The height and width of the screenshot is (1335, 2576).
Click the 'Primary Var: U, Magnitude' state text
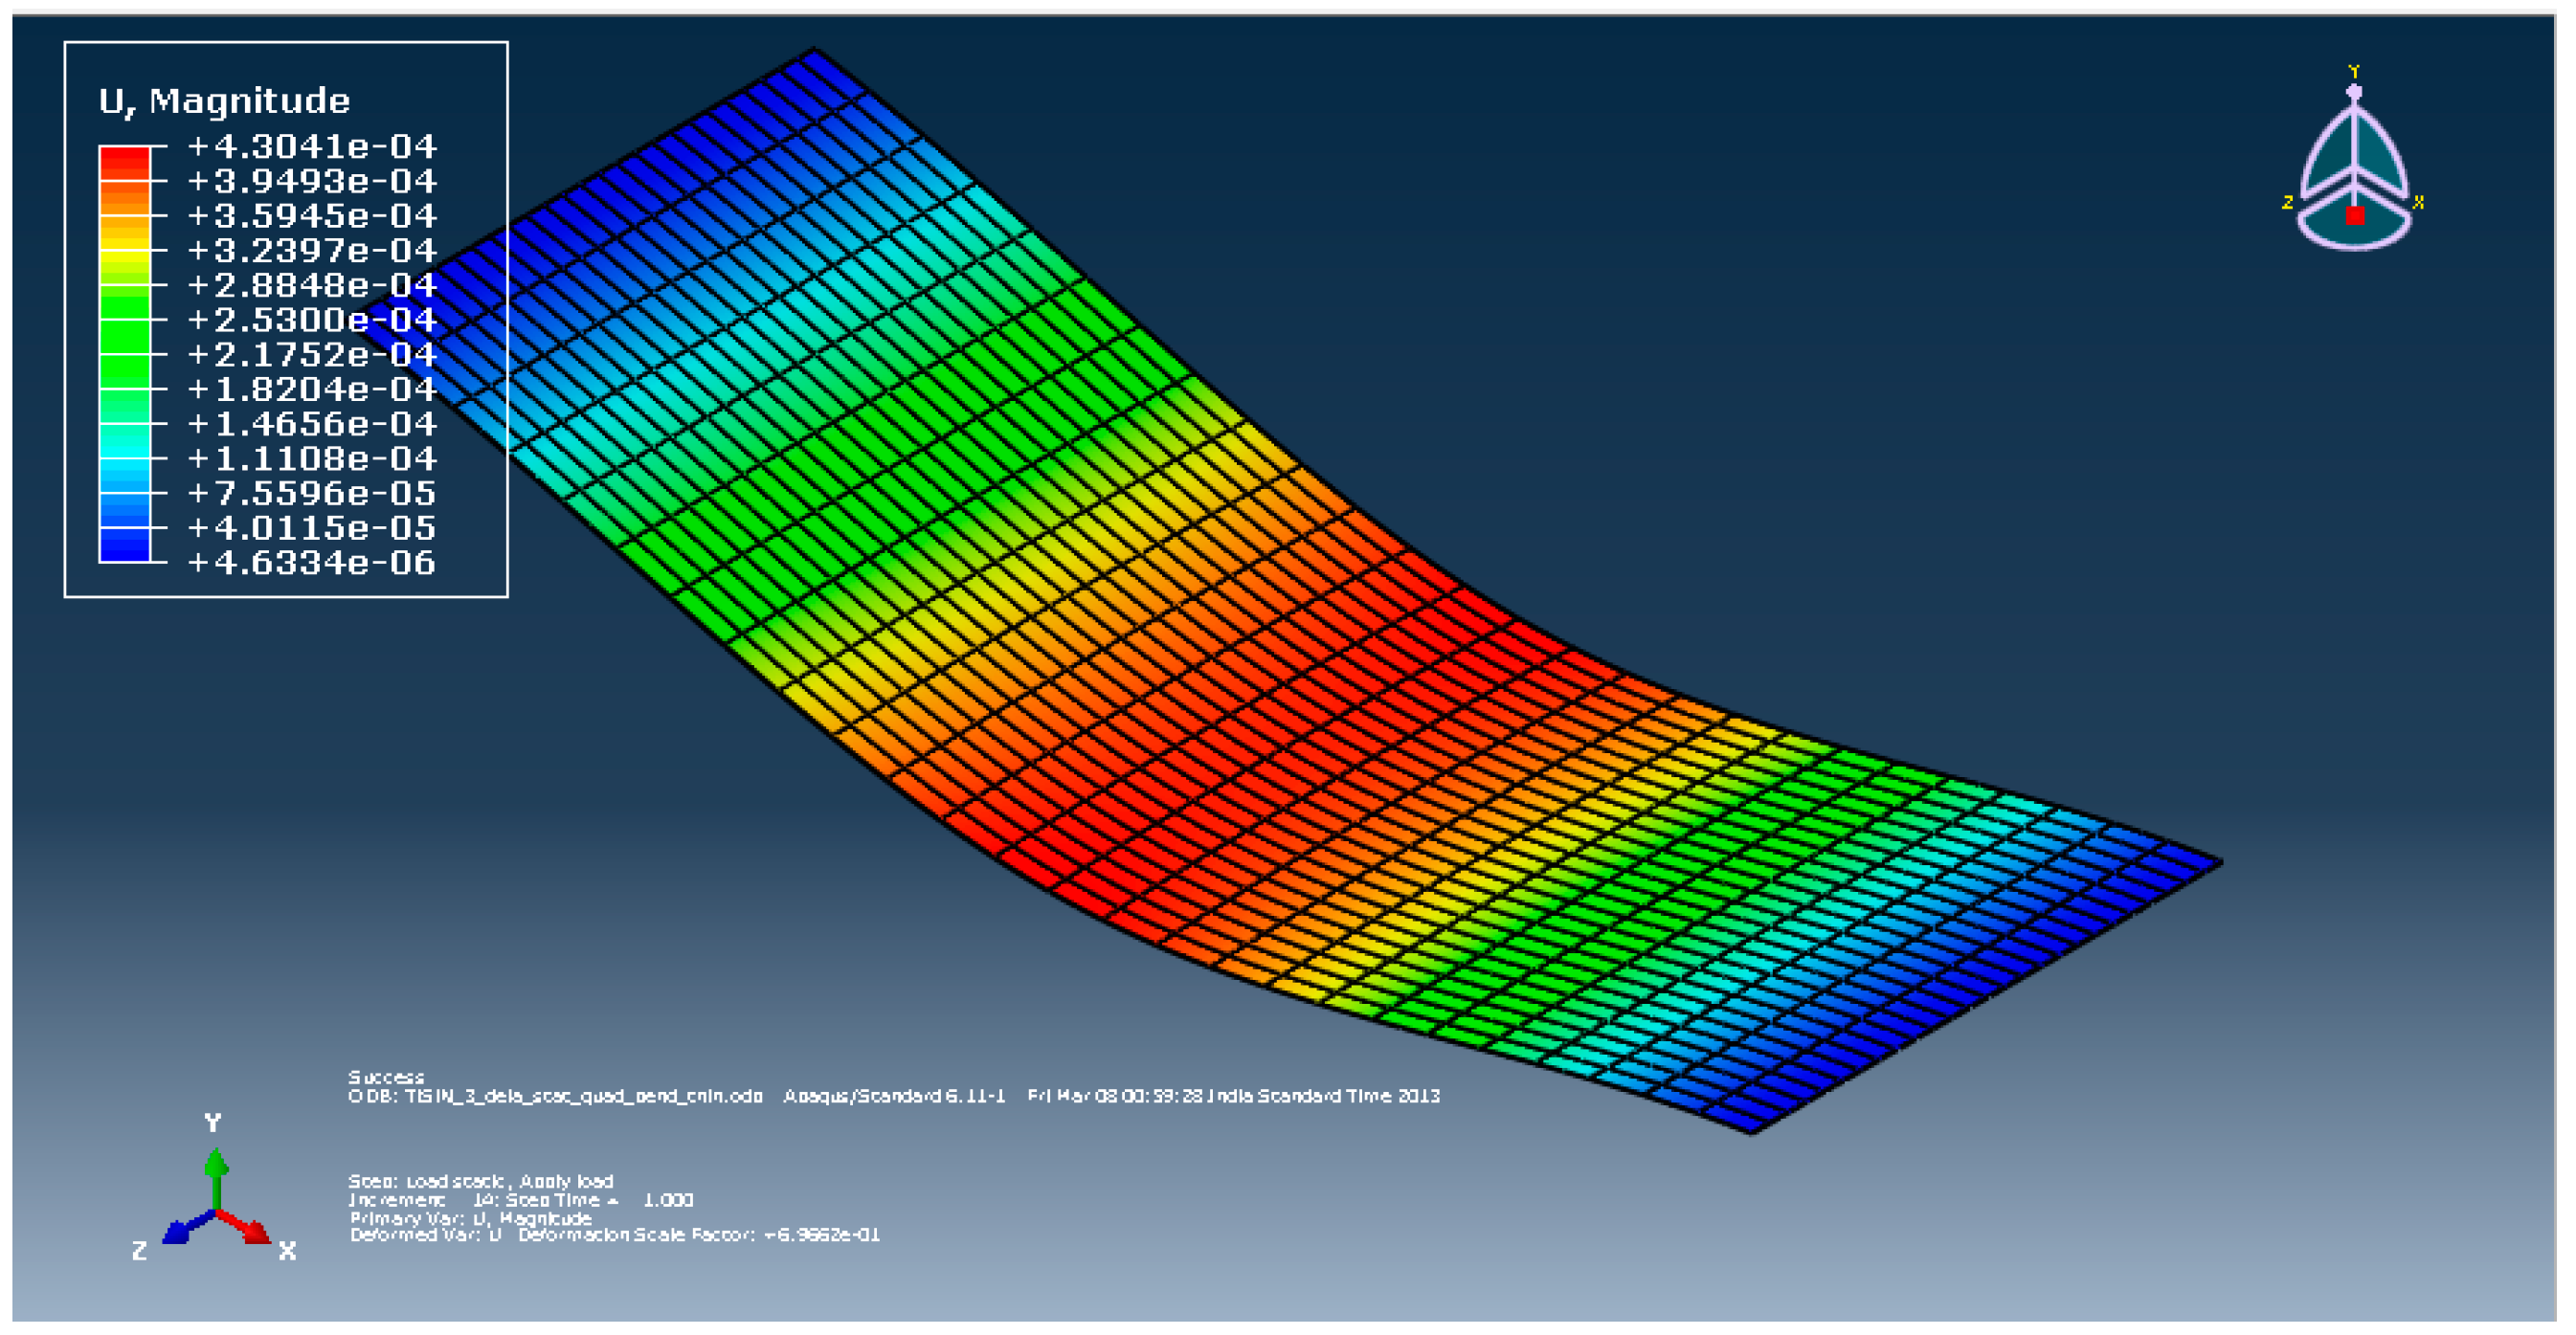470,1218
